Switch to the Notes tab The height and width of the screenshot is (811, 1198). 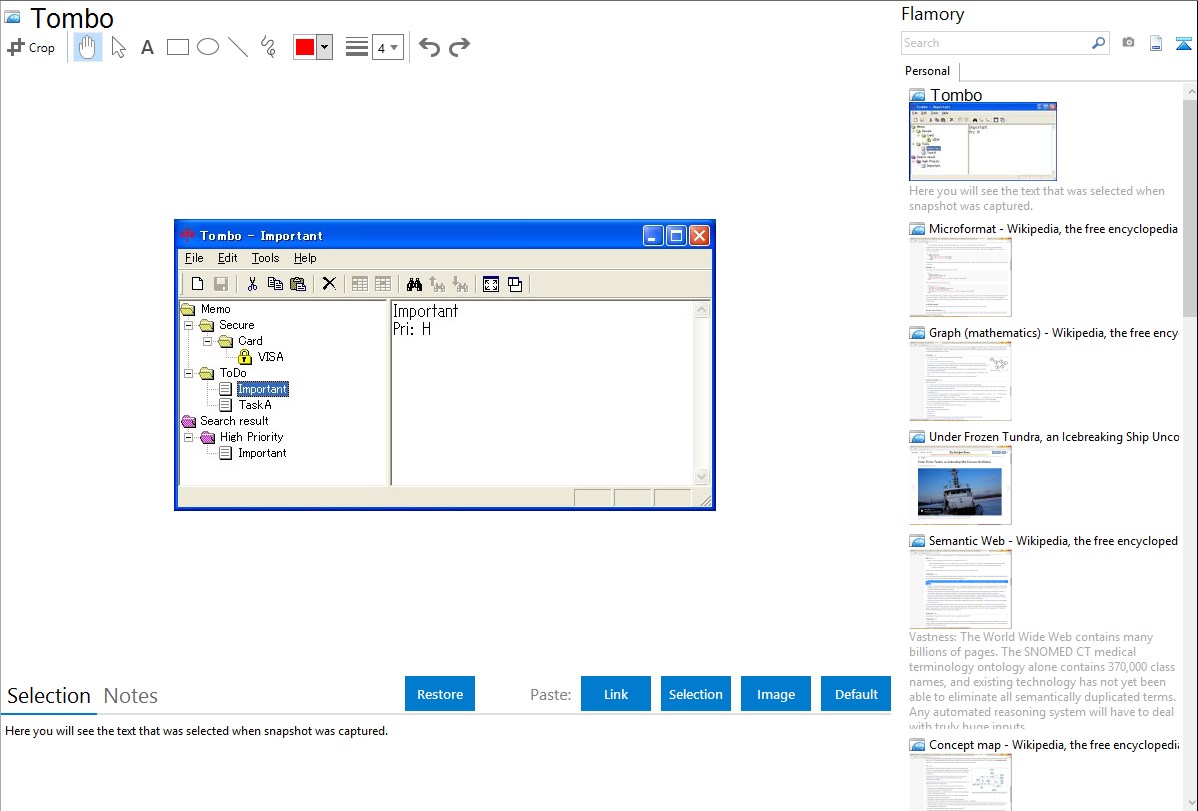131,696
